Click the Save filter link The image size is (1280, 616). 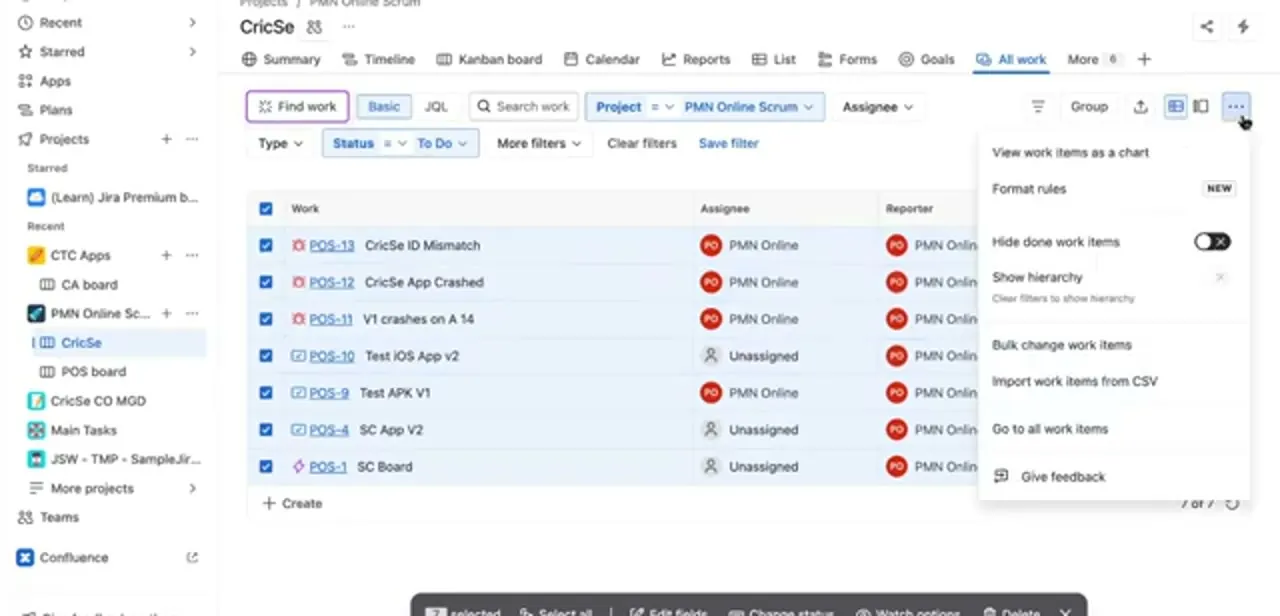(x=728, y=143)
